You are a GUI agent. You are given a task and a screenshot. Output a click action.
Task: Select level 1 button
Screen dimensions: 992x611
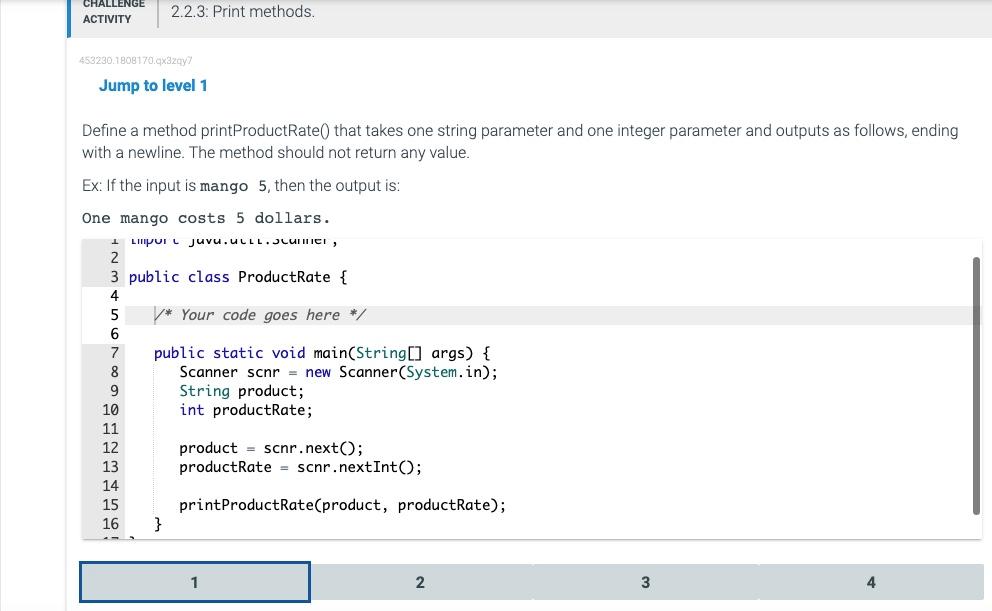[195, 582]
